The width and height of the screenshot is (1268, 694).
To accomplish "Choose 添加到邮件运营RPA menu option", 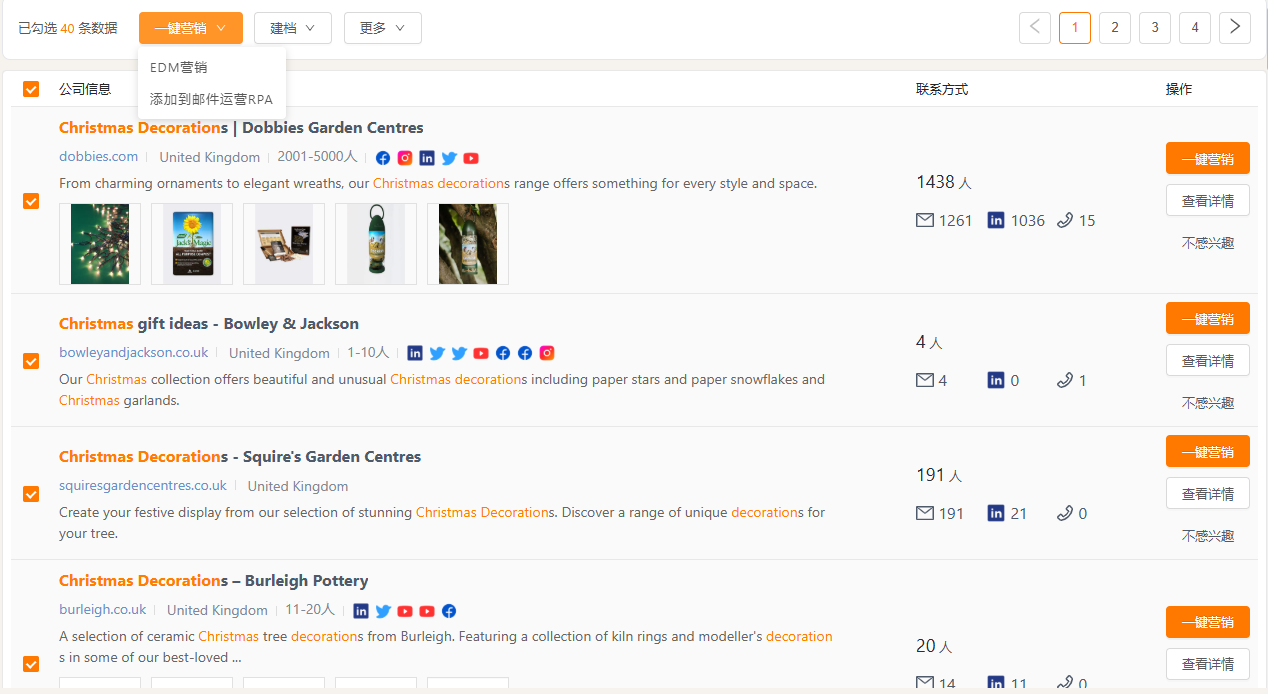I will [x=212, y=99].
